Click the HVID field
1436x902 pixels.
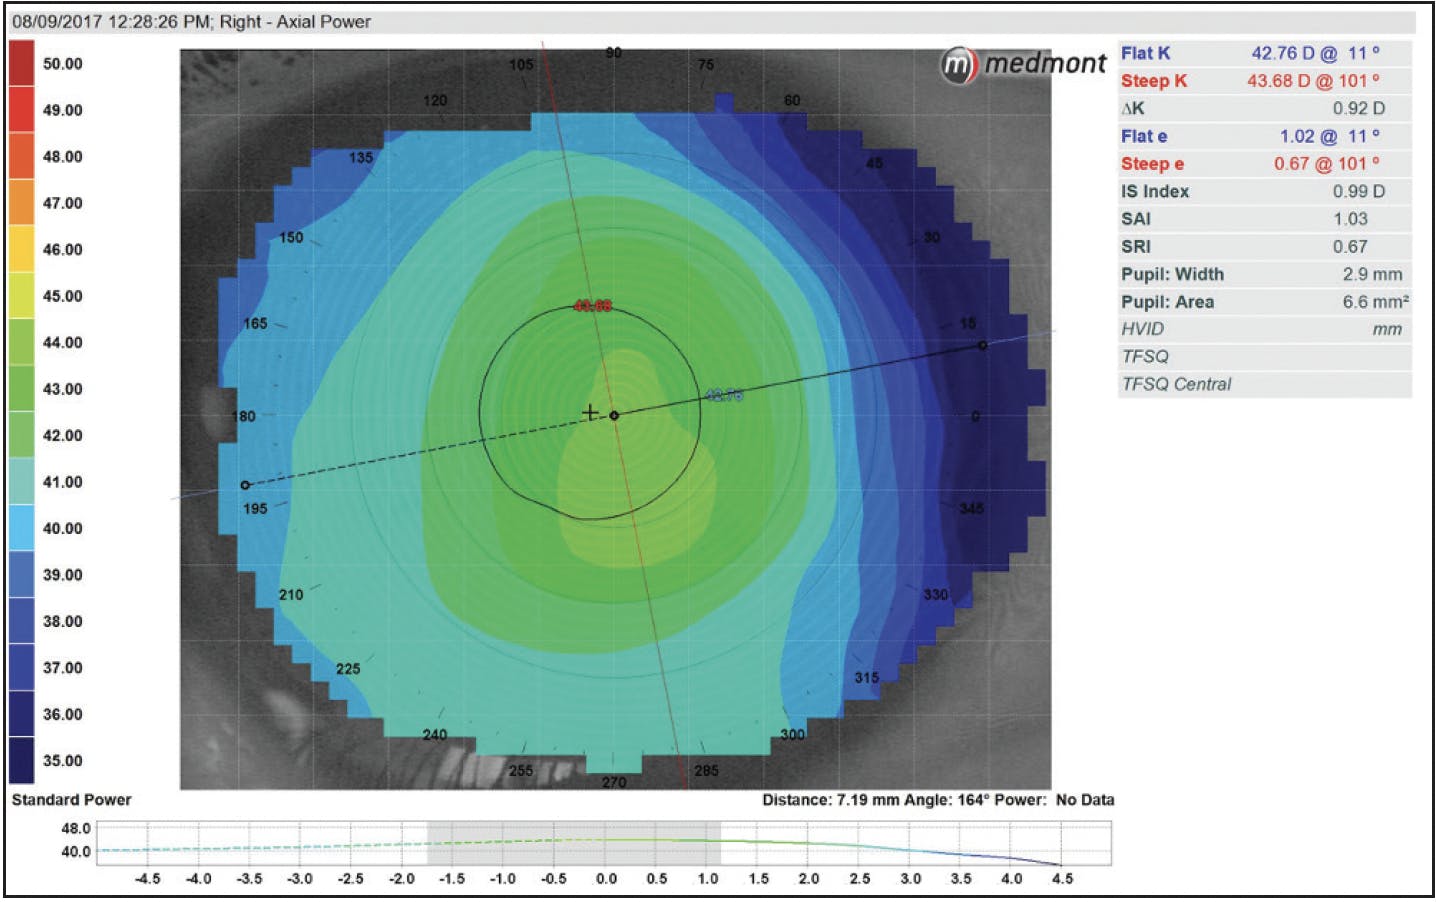click(1264, 329)
